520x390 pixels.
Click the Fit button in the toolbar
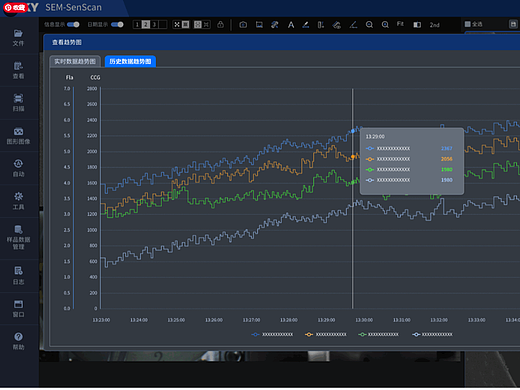click(x=400, y=24)
